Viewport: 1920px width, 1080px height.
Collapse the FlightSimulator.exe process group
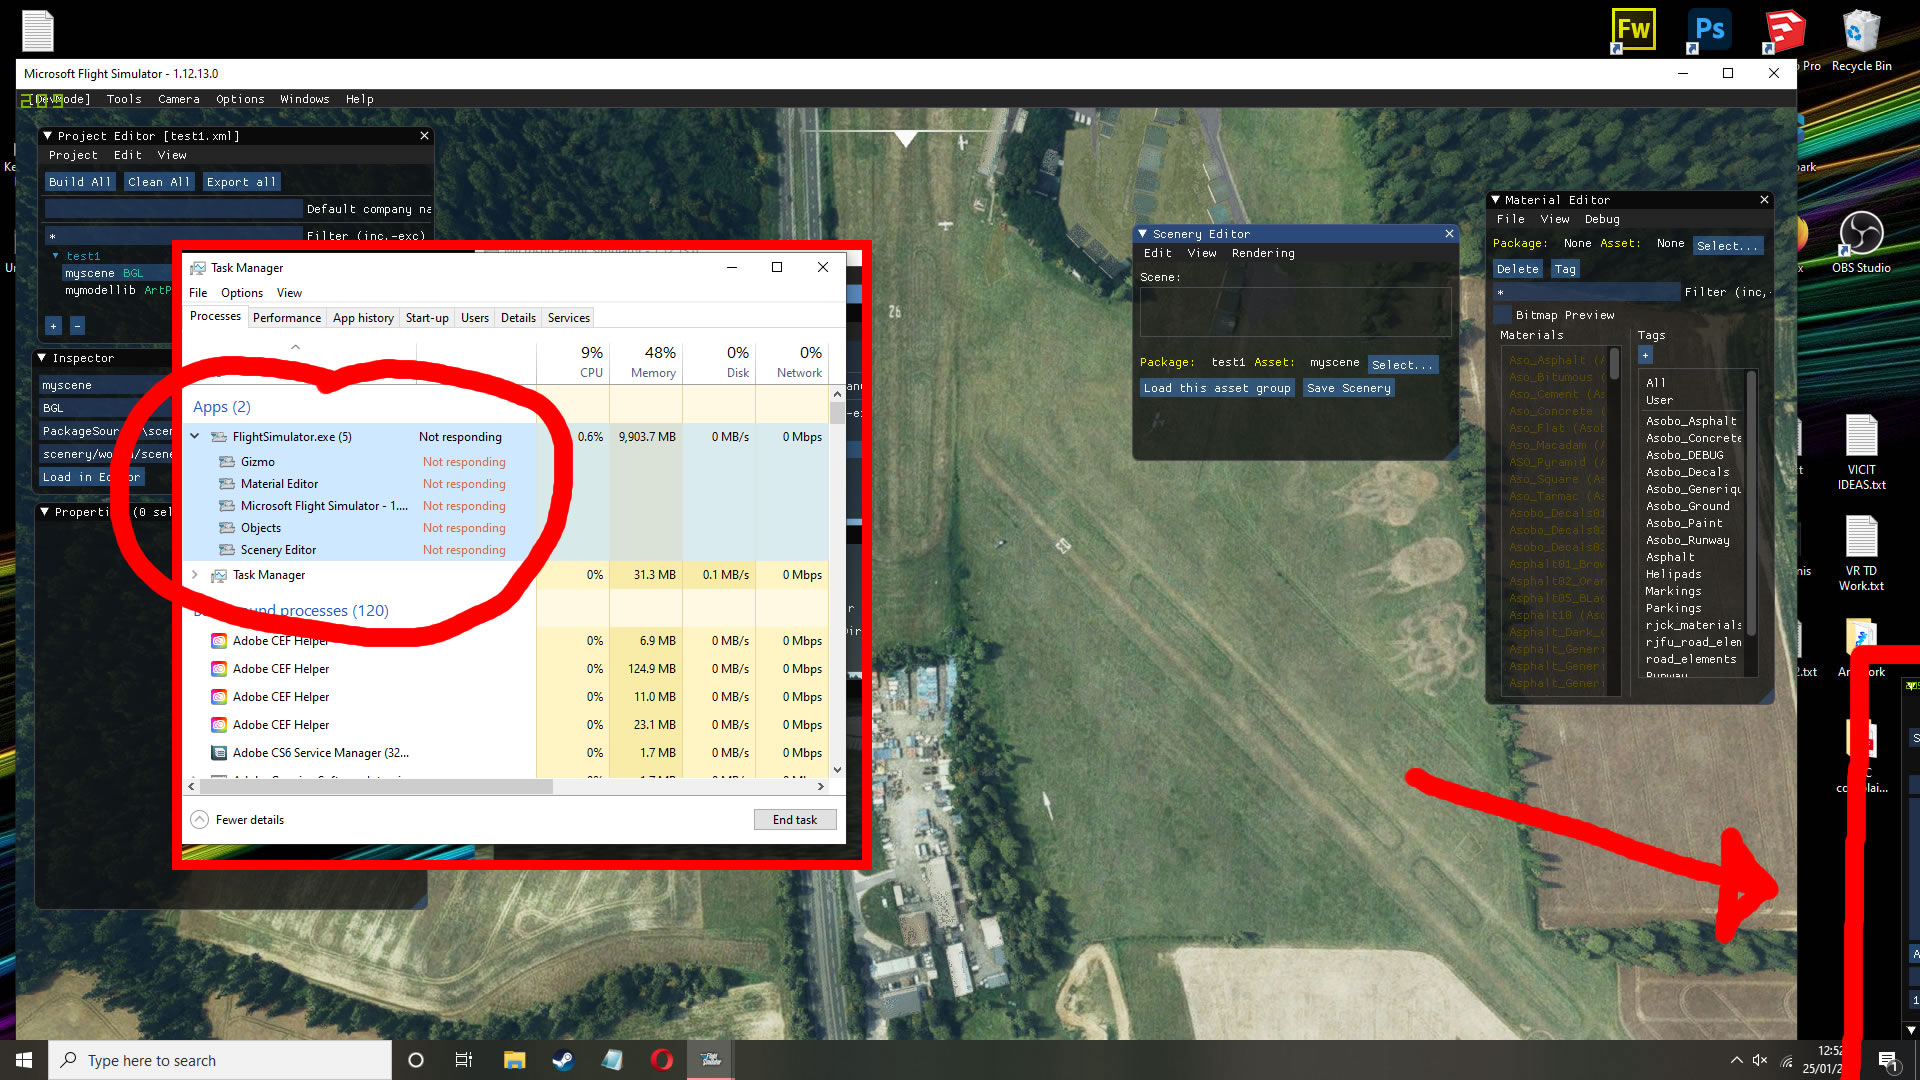[194, 437]
